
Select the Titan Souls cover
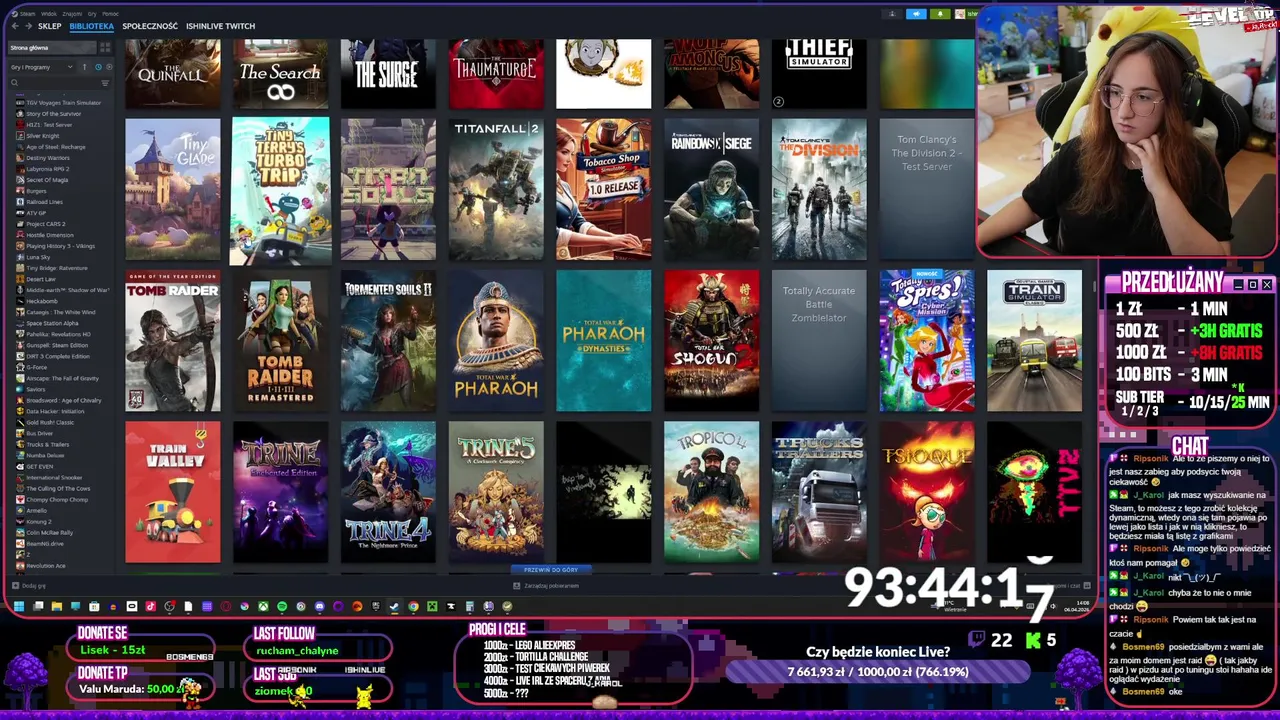click(388, 190)
